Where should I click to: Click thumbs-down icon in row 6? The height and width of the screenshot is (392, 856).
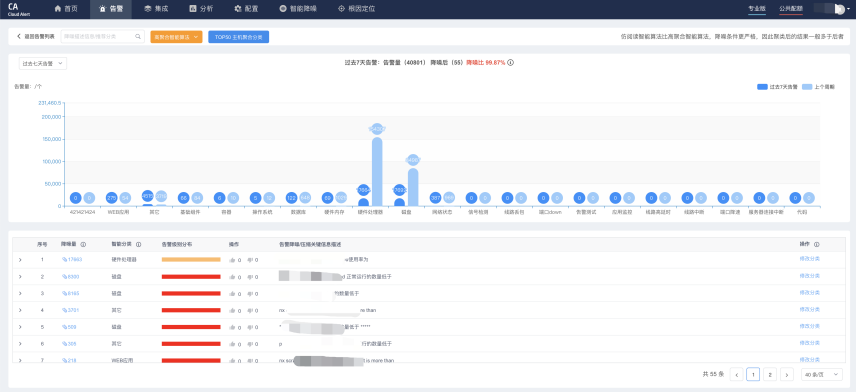pos(250,344)
